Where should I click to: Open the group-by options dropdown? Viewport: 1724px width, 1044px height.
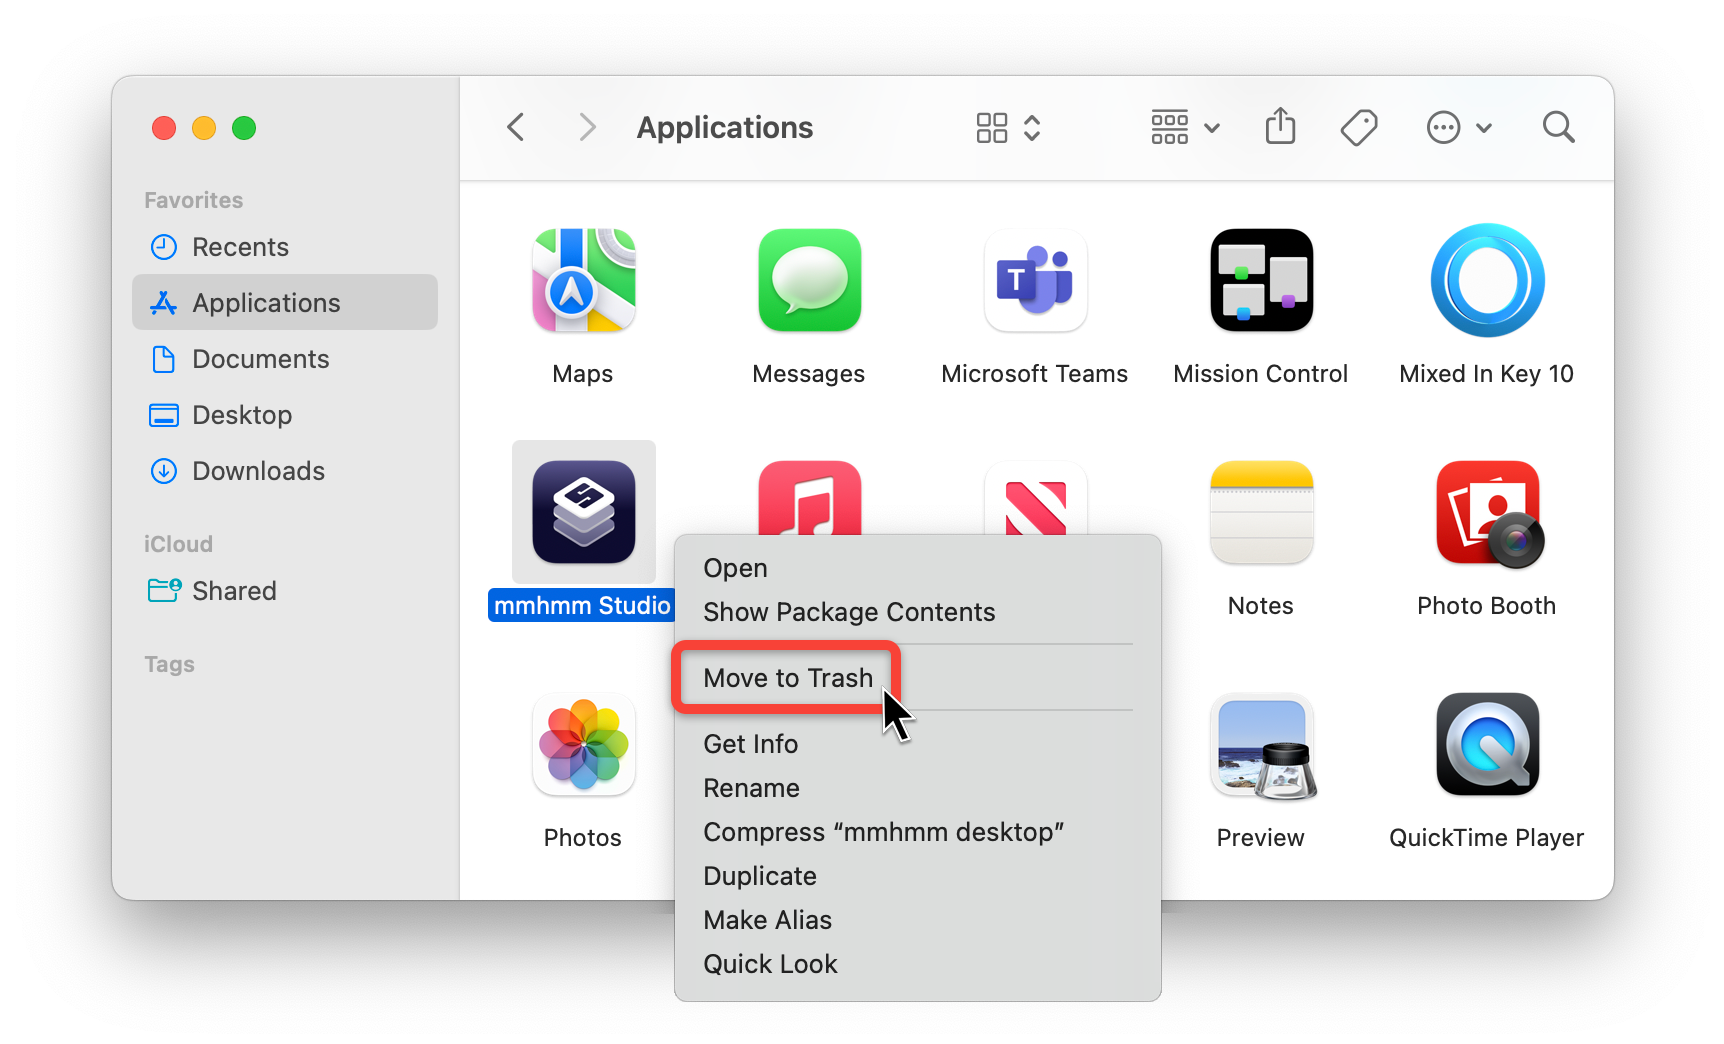click(x=1185, y=128)
